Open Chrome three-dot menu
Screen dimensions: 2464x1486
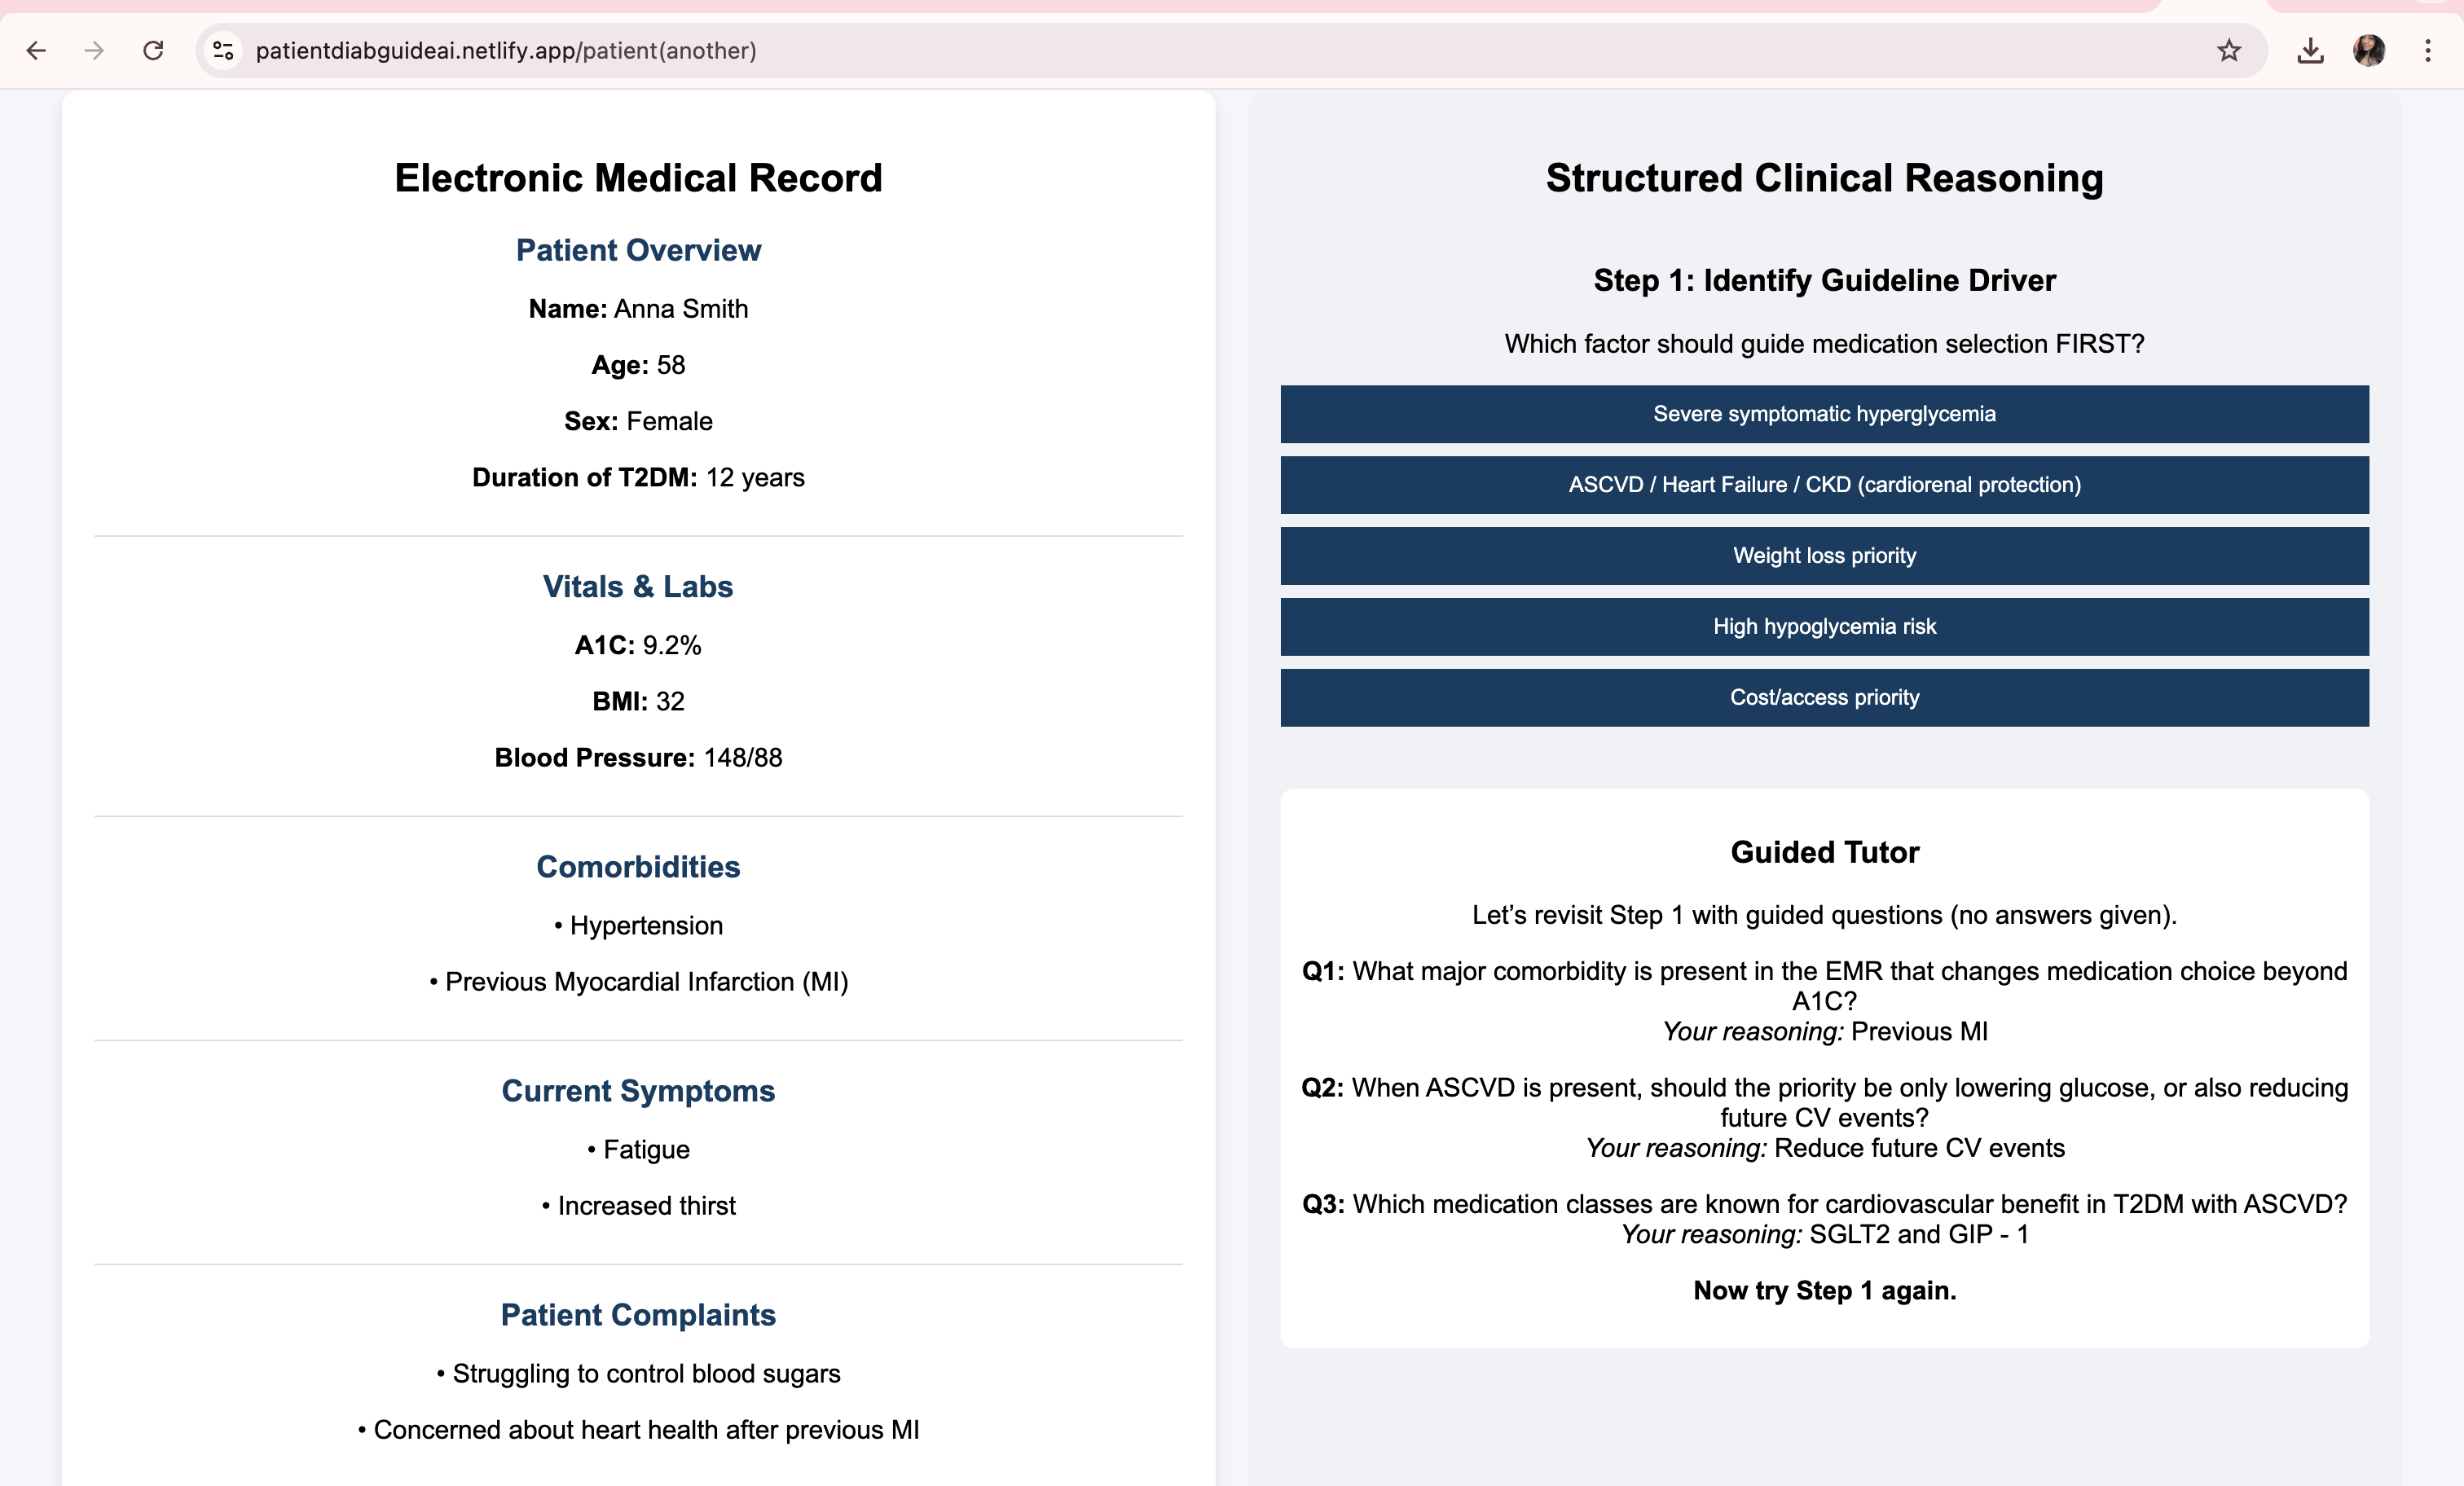tap(2428, 50)
